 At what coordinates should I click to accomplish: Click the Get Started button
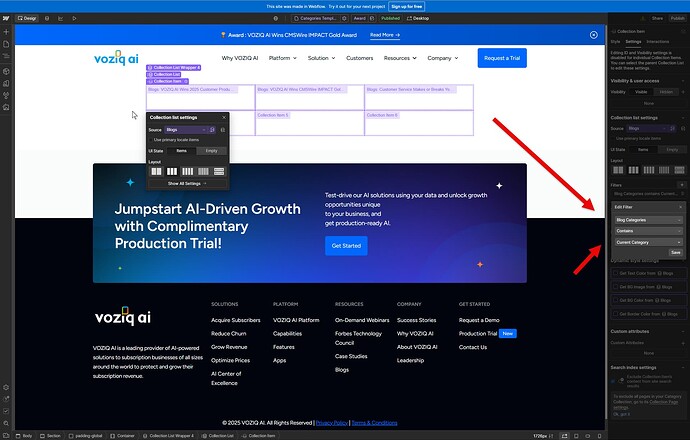pos(346,246)
